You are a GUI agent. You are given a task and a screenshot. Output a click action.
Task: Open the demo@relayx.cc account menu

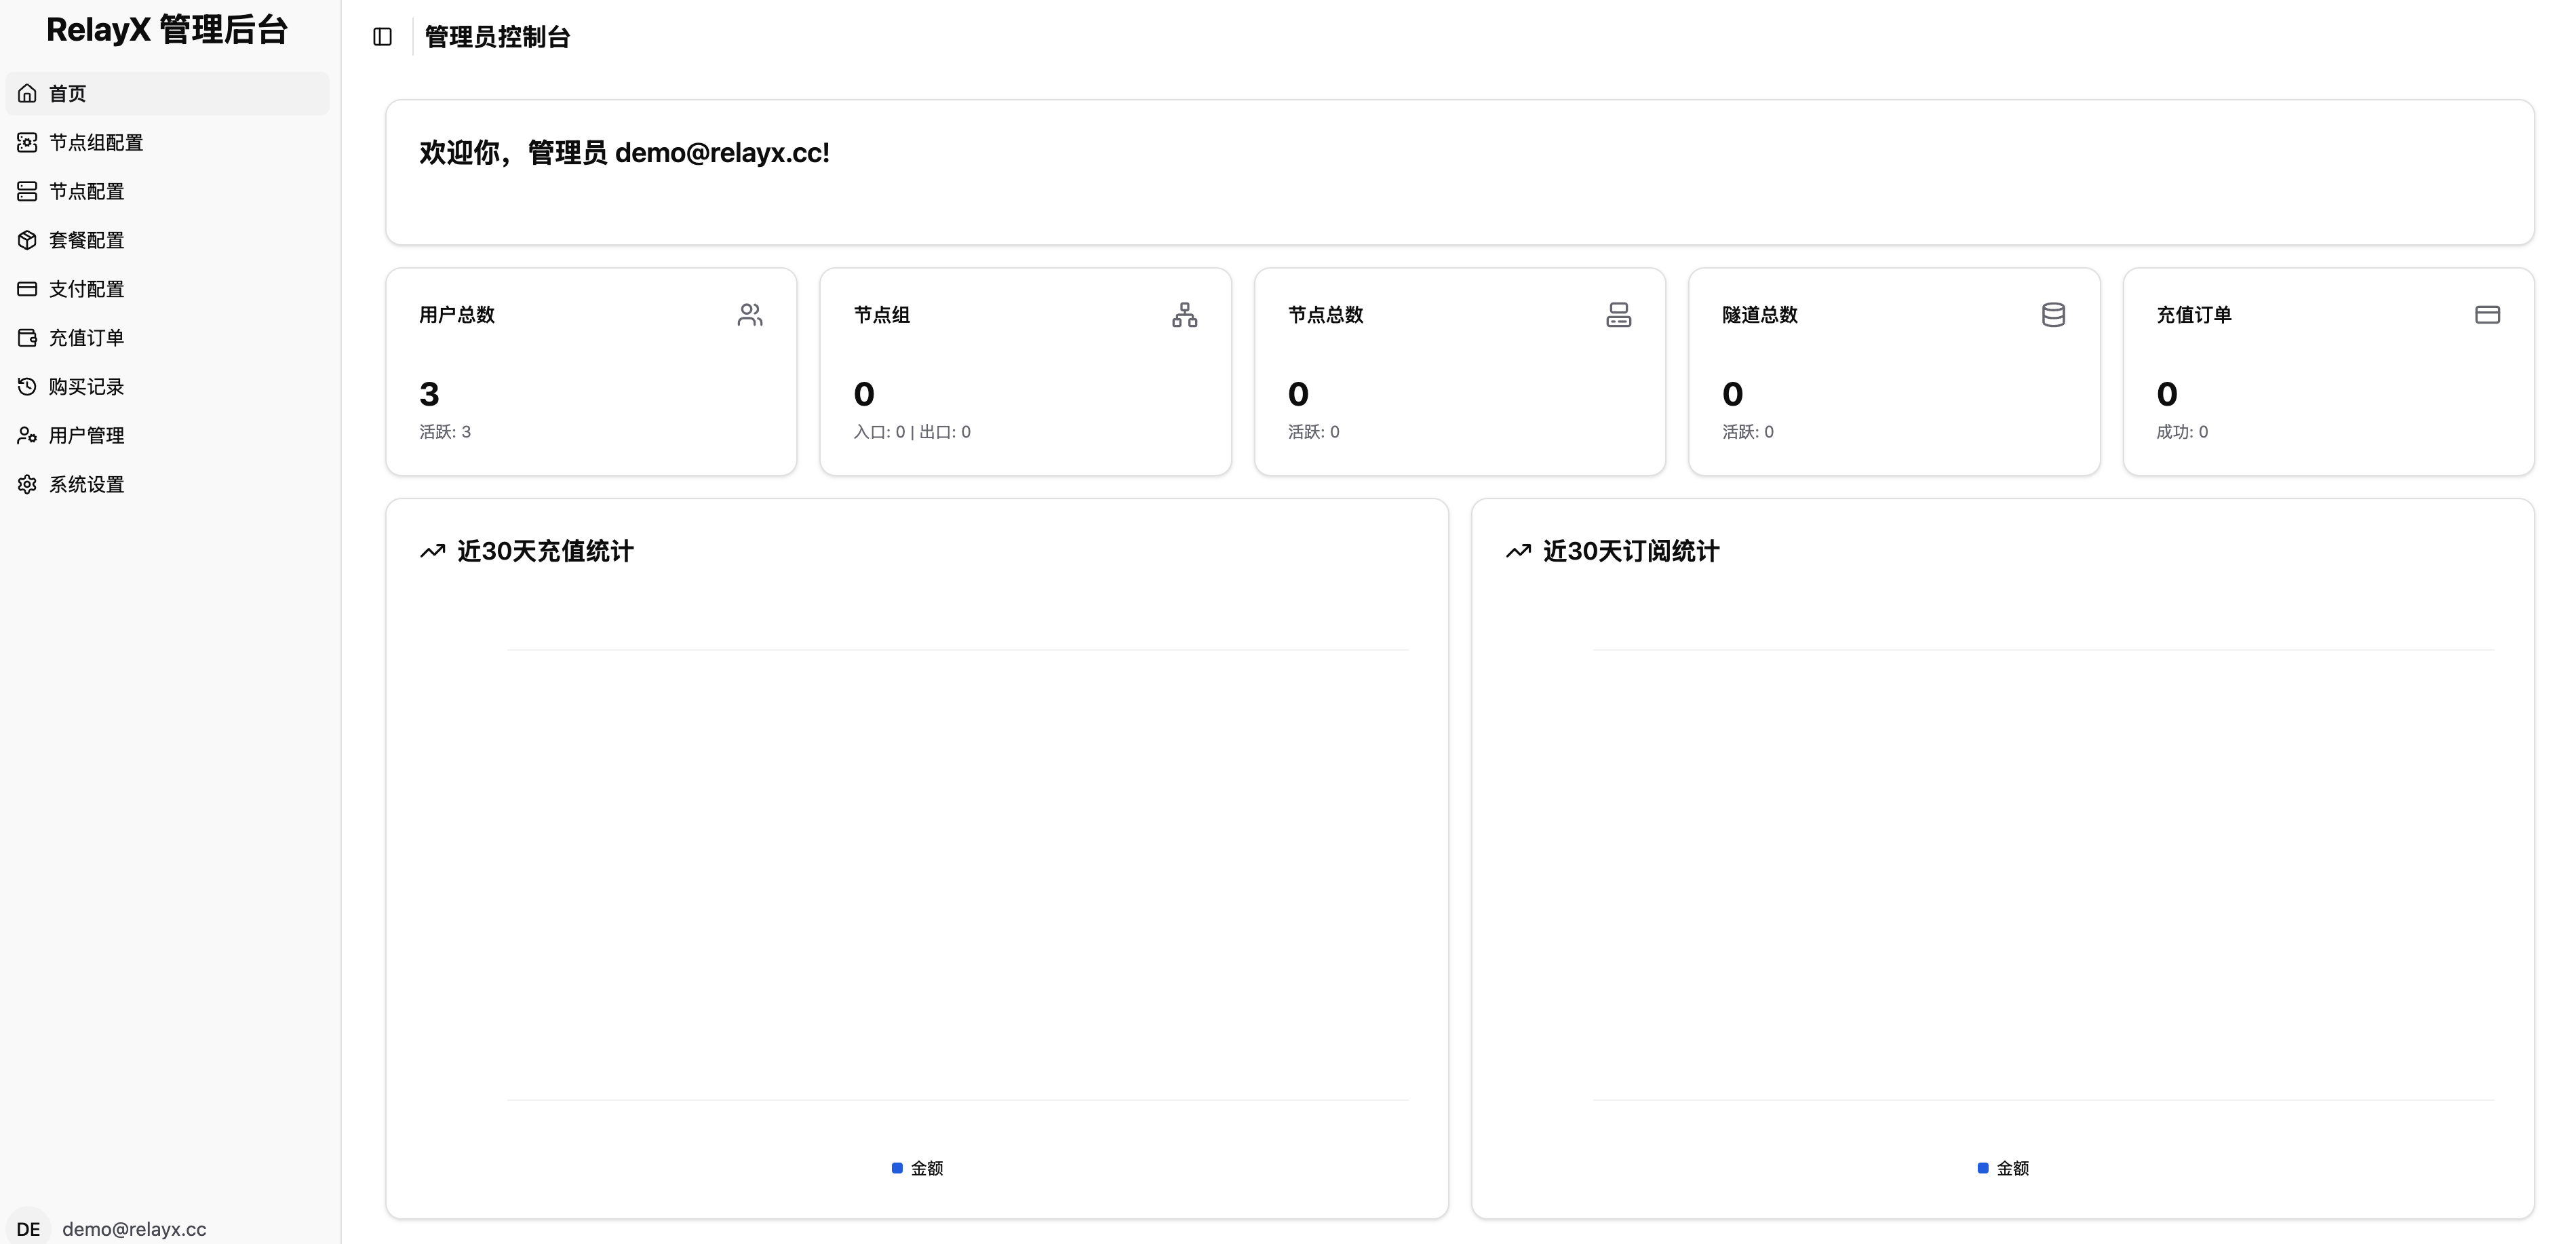[x=134, y=1229]
